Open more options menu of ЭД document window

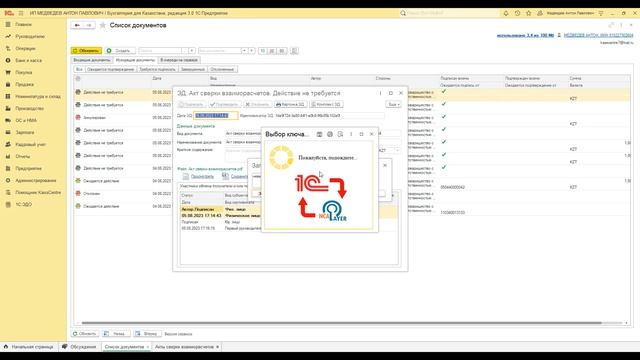coord(380,93)
